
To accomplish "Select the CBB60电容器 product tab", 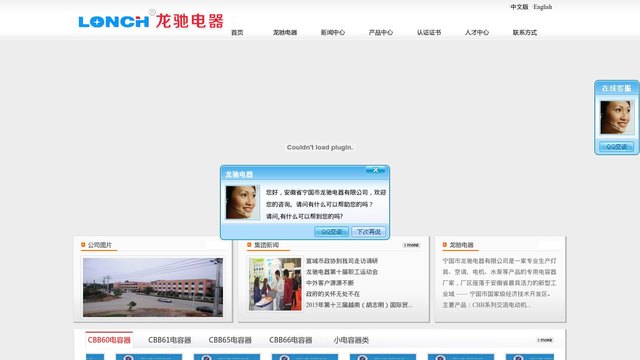I will (x=109, y=340).
